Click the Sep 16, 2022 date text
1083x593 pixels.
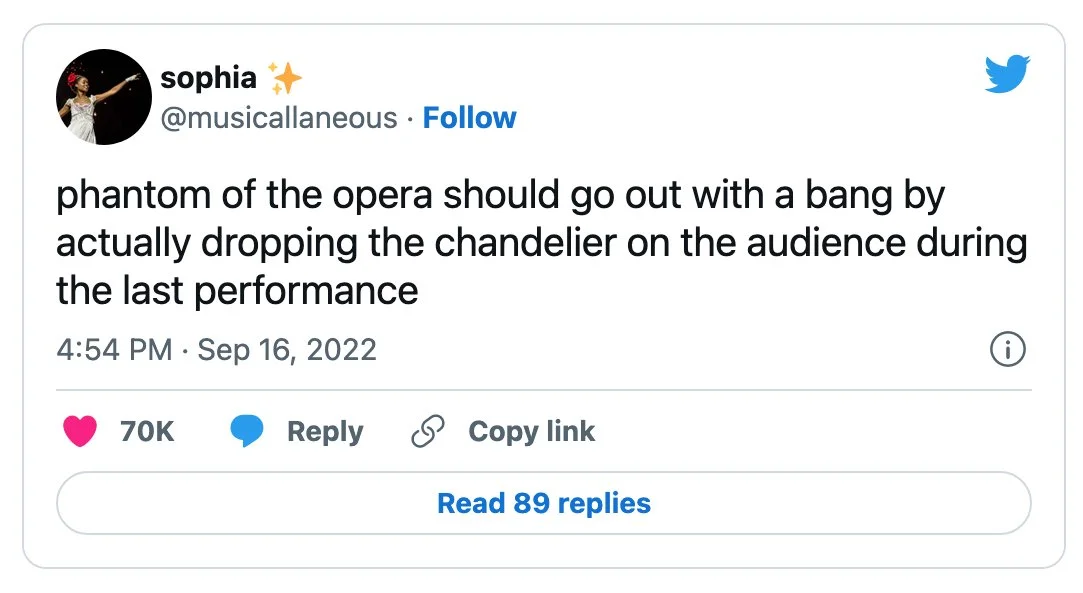click(x=287, y=349)
